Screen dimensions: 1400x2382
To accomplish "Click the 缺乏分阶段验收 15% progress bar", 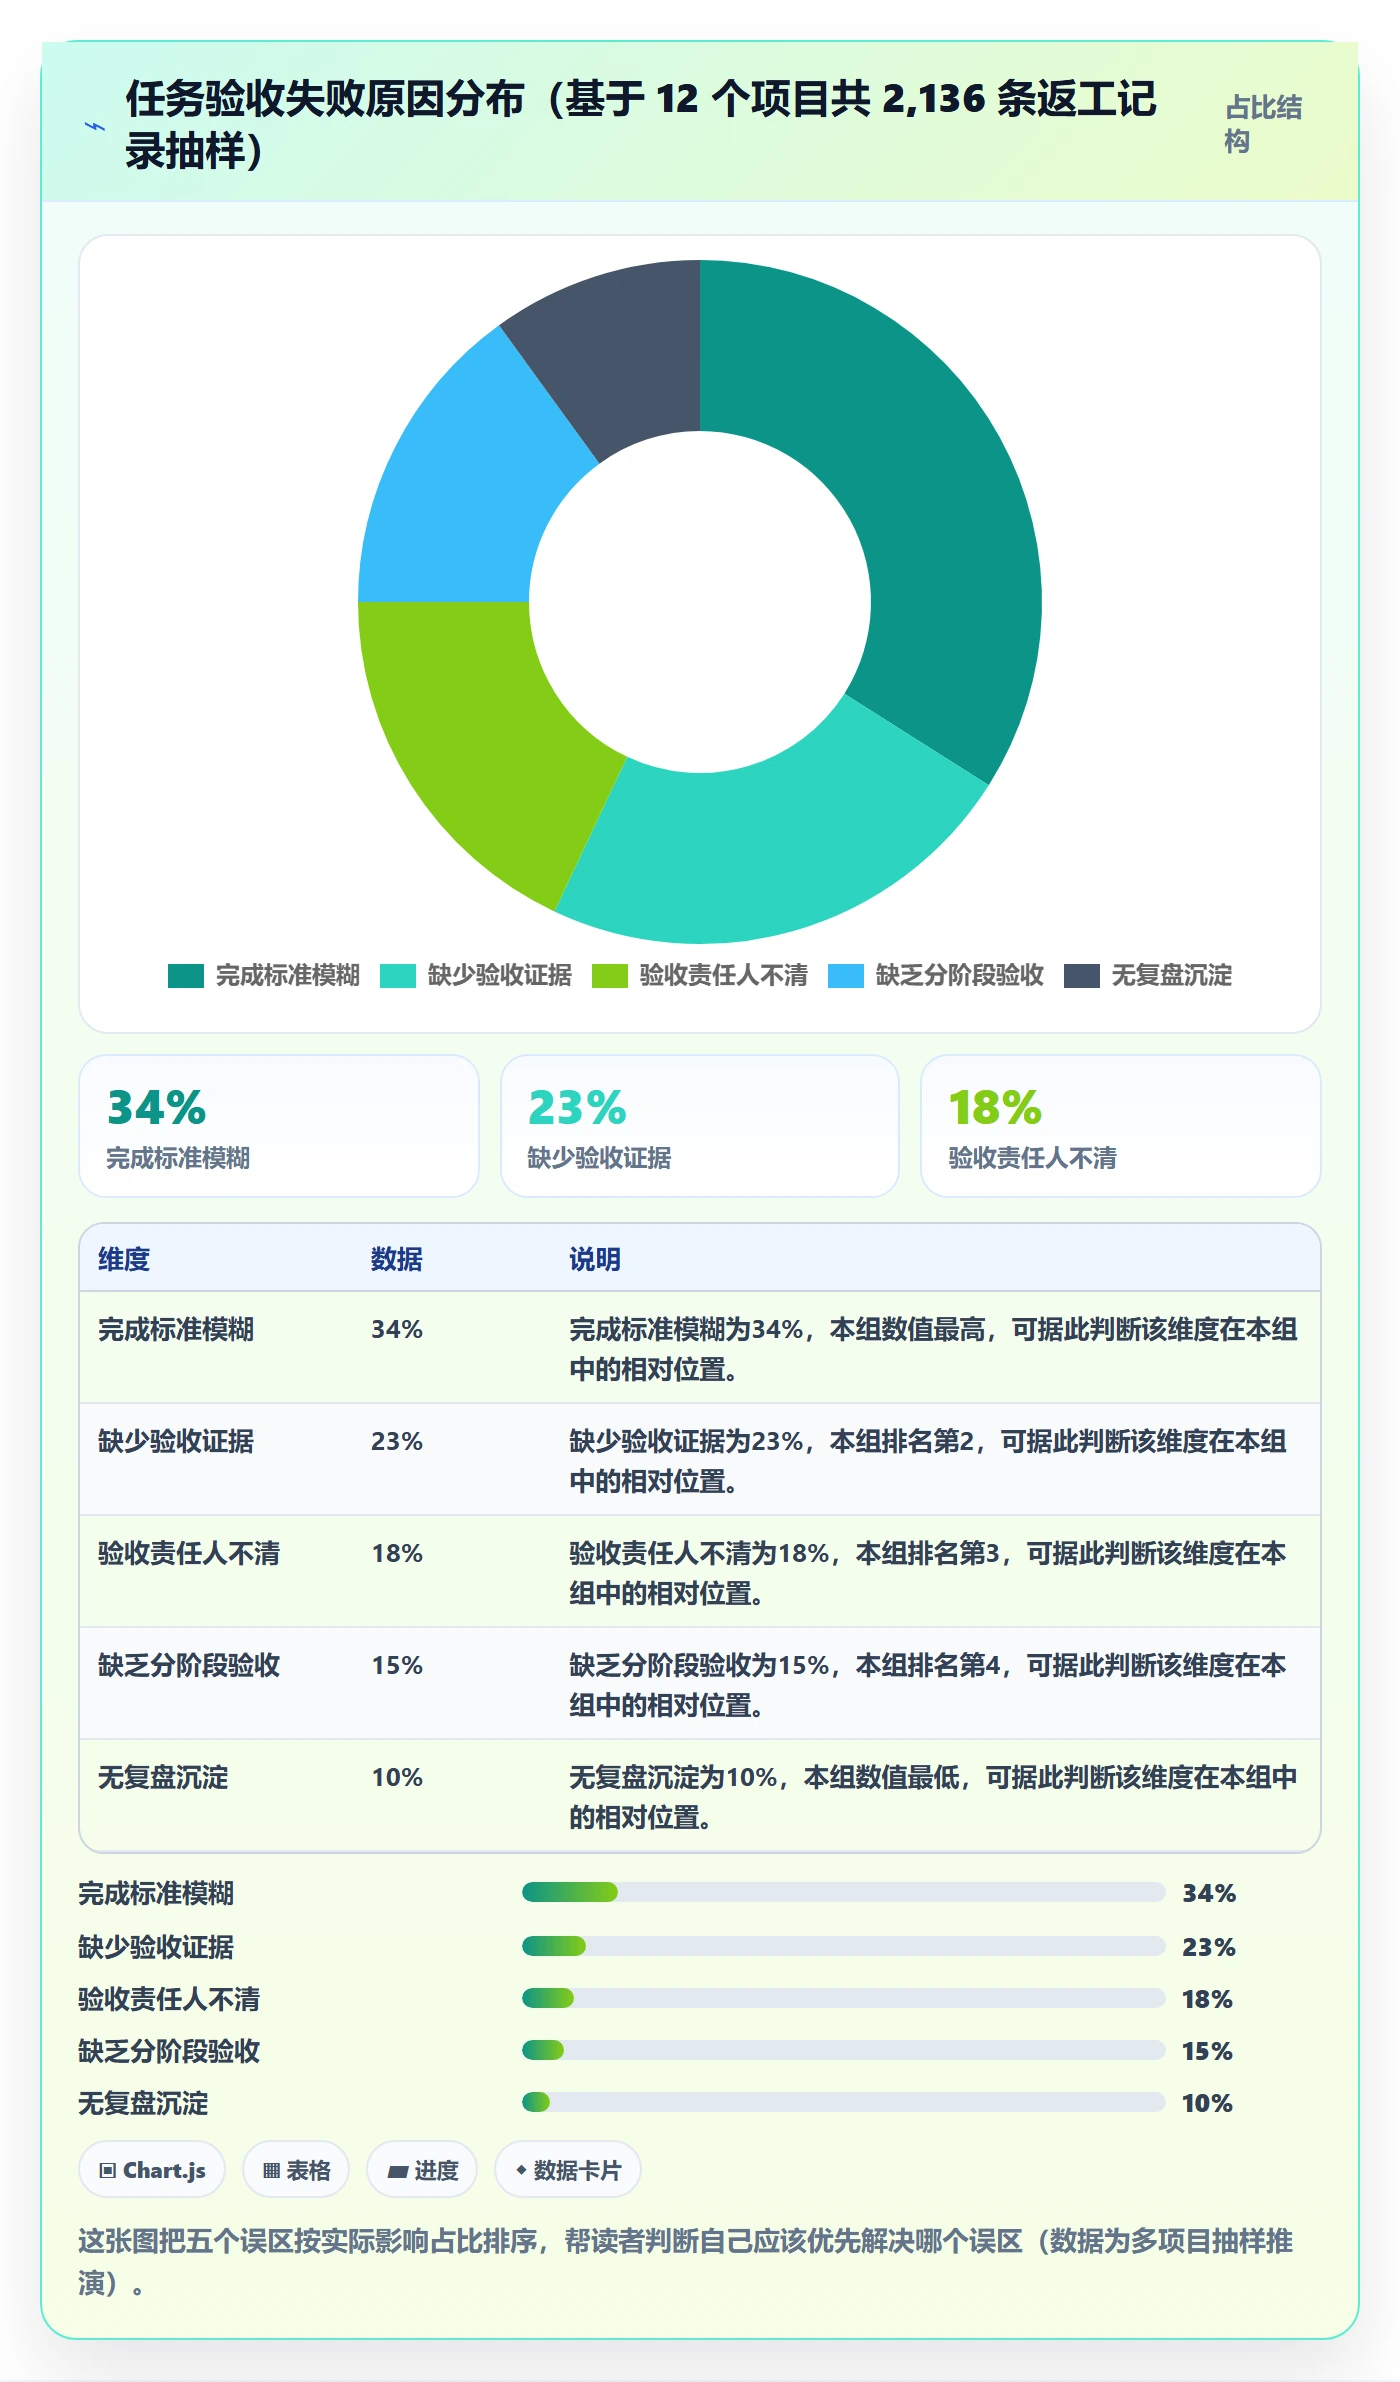I will 844,2050.
